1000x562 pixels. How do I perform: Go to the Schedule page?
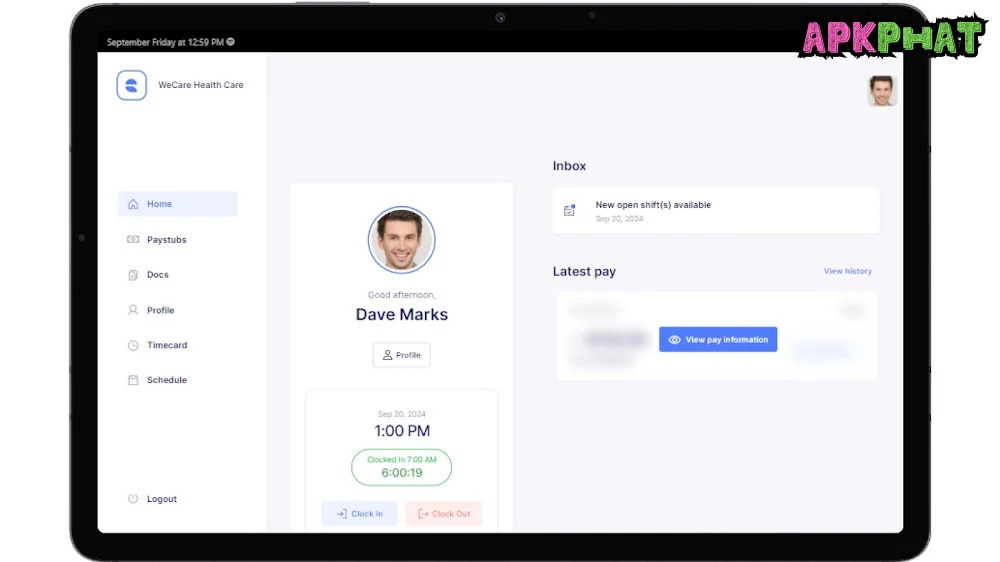[x=166, y=380]
